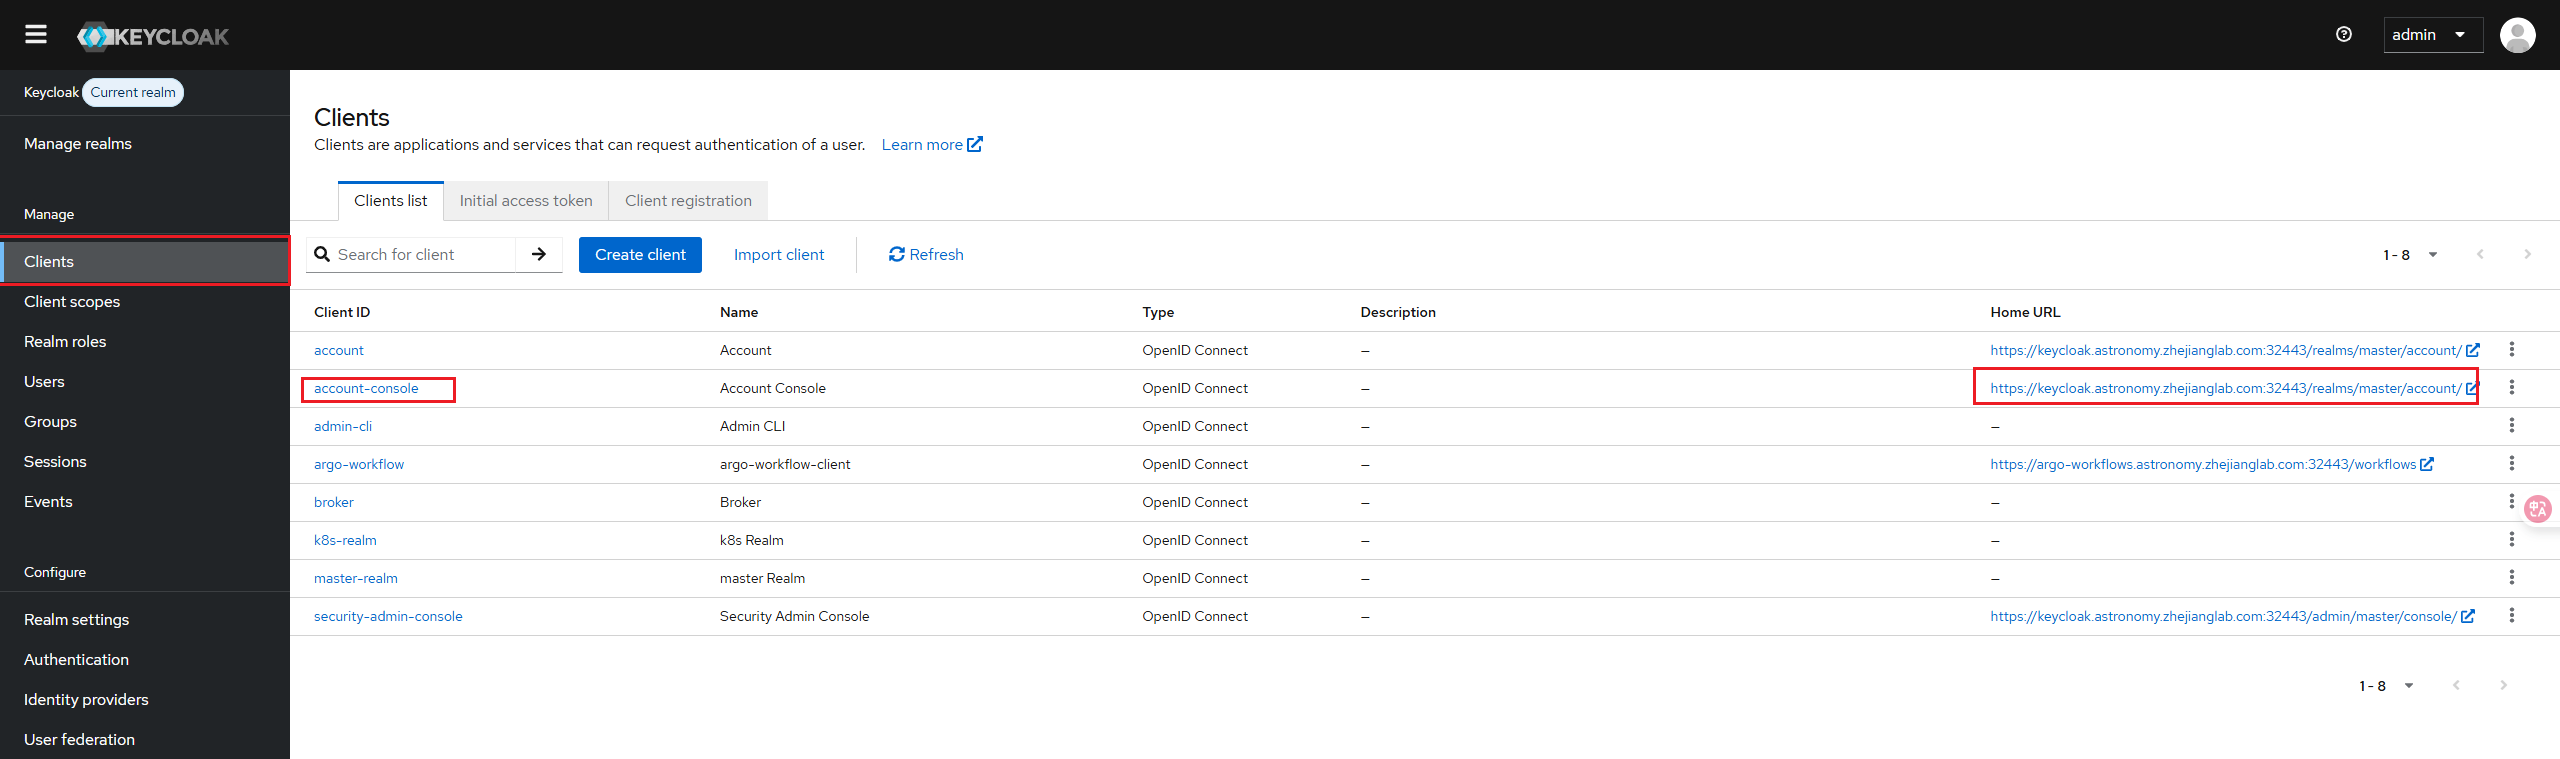This screenshot has height=759, width=2560.
Task: Open kebab menu for admin-cli row
Action: [x=2511, y=426]
